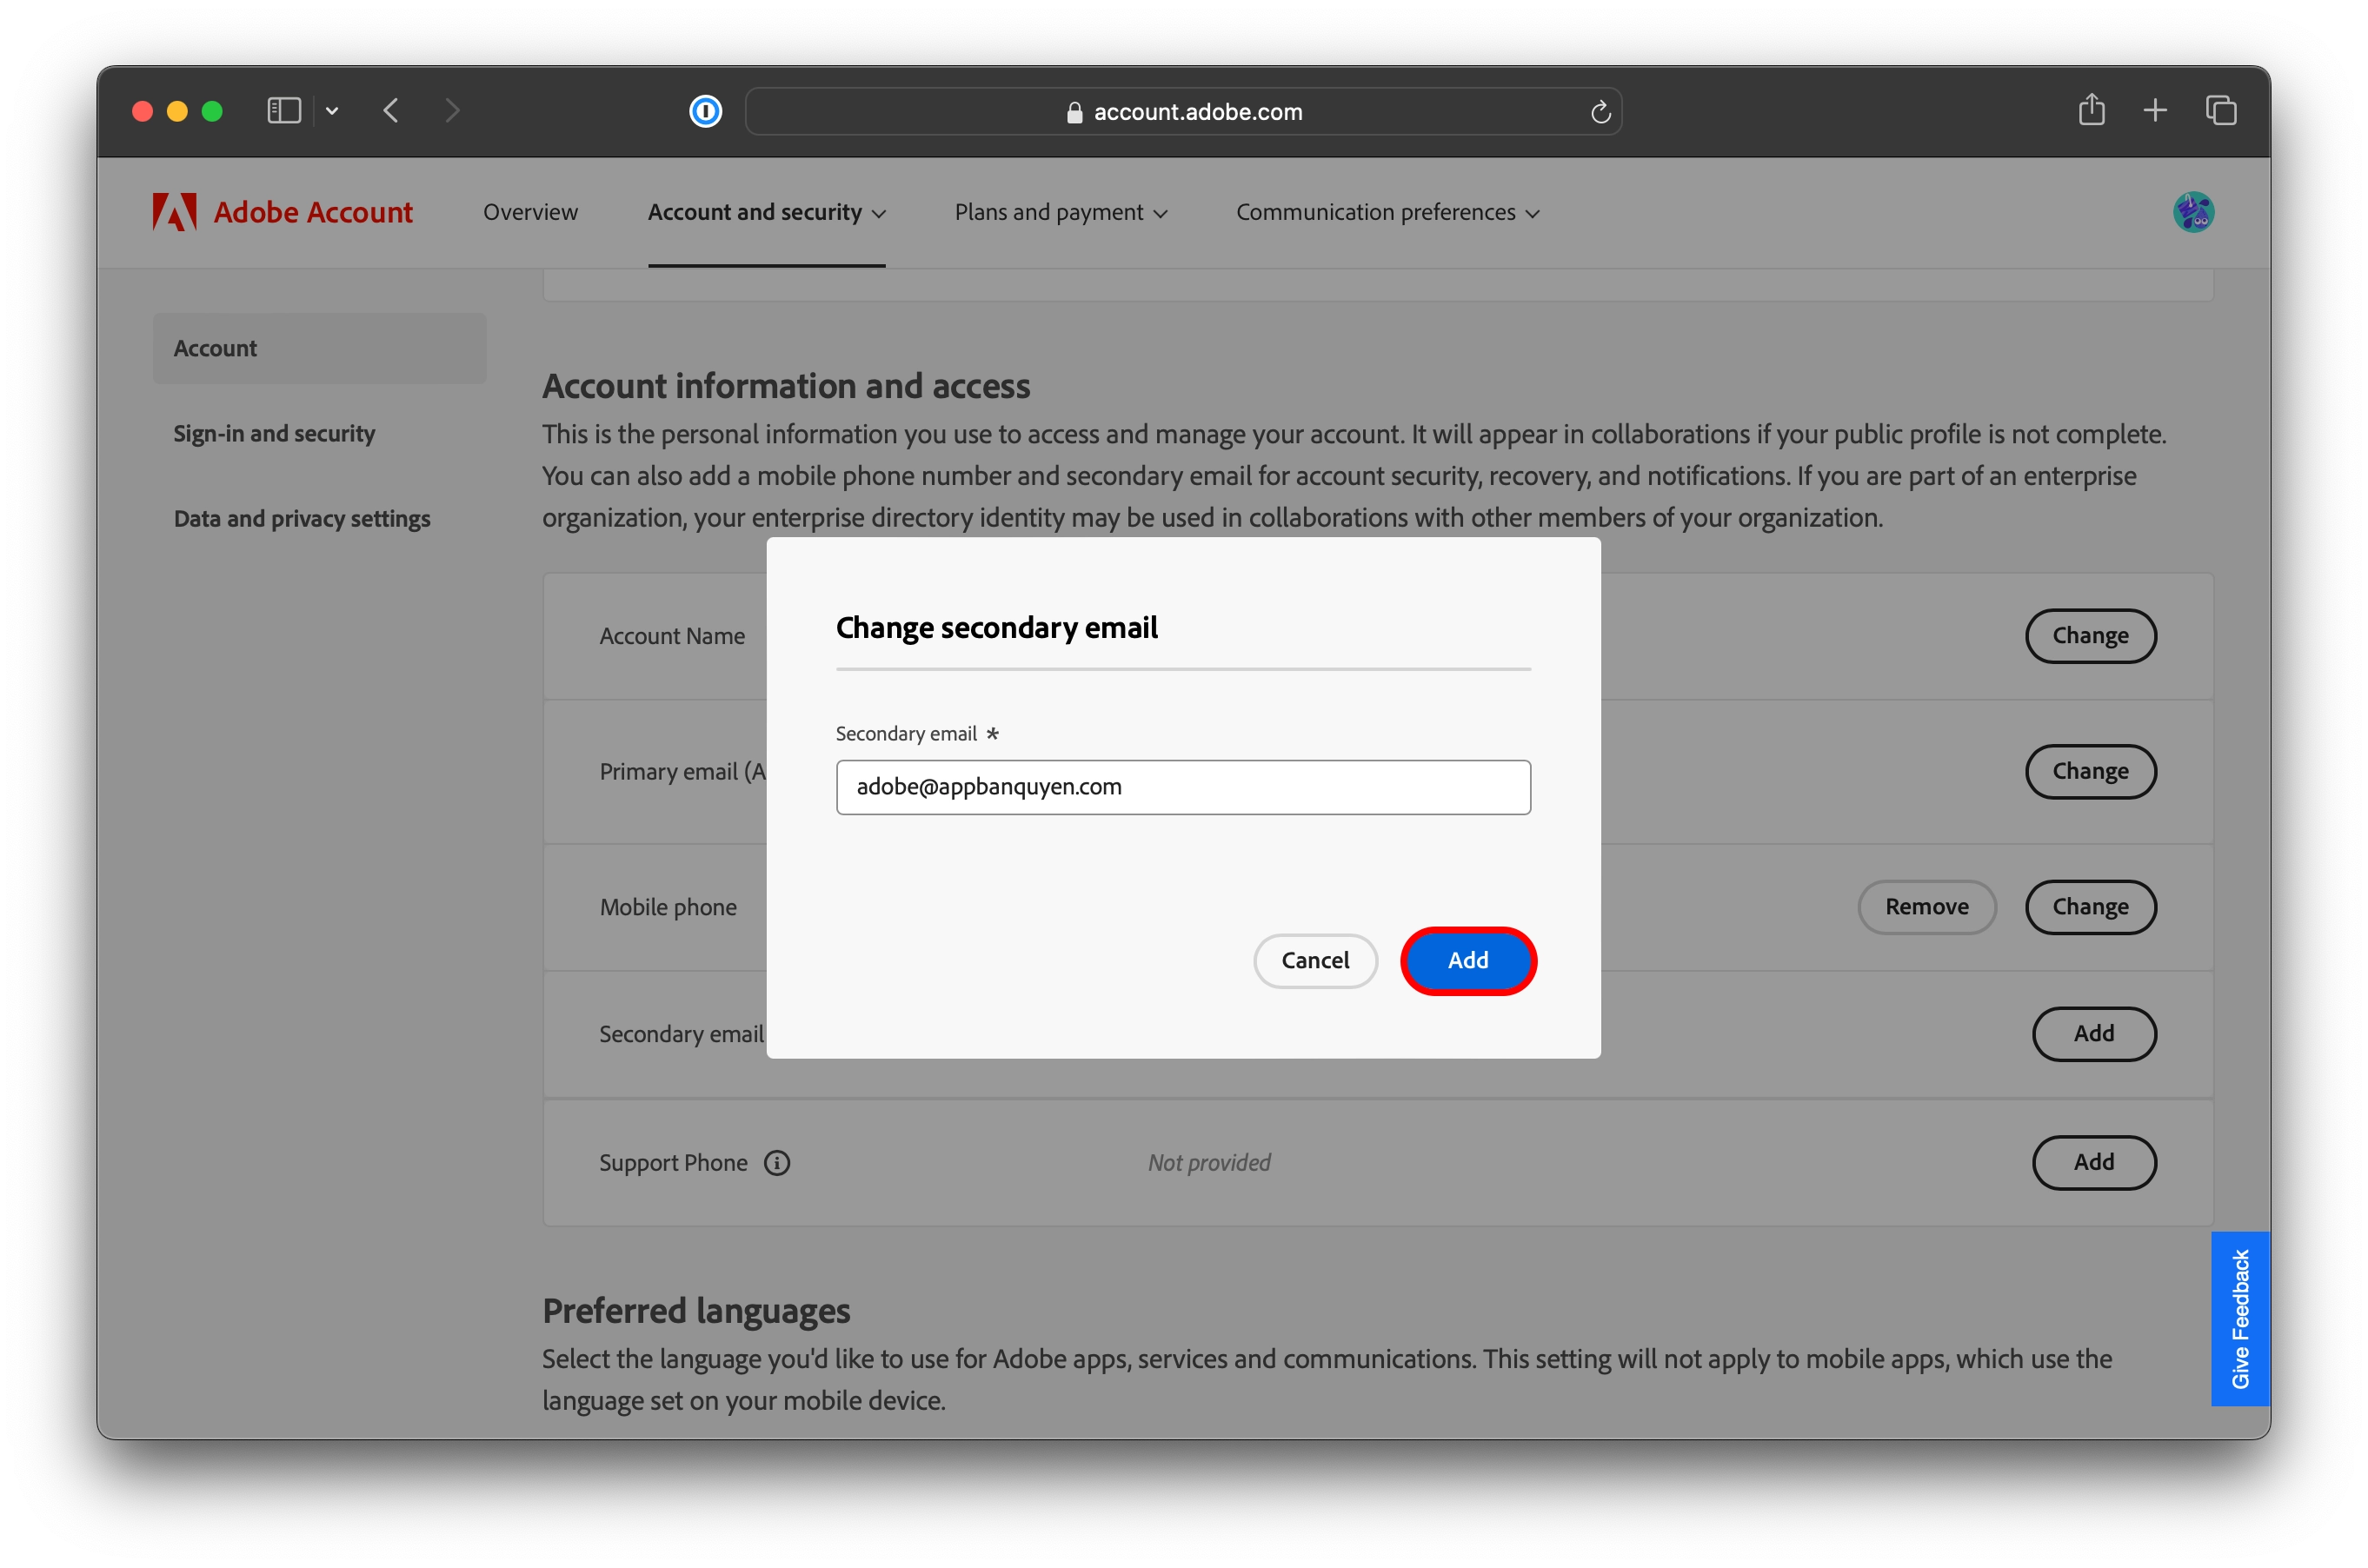Expand Communication preferences menu
The image size is (2368, 1568).
[1387, 212]
